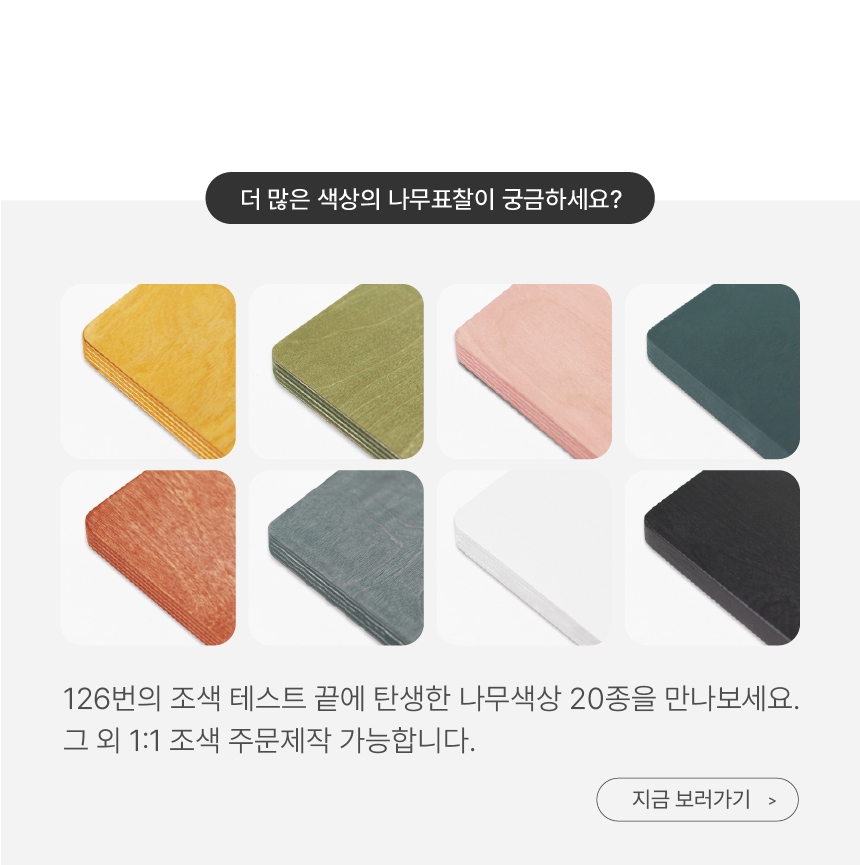The height and width of the screenshot is (865, 860).
Task: Click the text about 126 color tests
Action: pyautogui.click(x=431, y=698)
